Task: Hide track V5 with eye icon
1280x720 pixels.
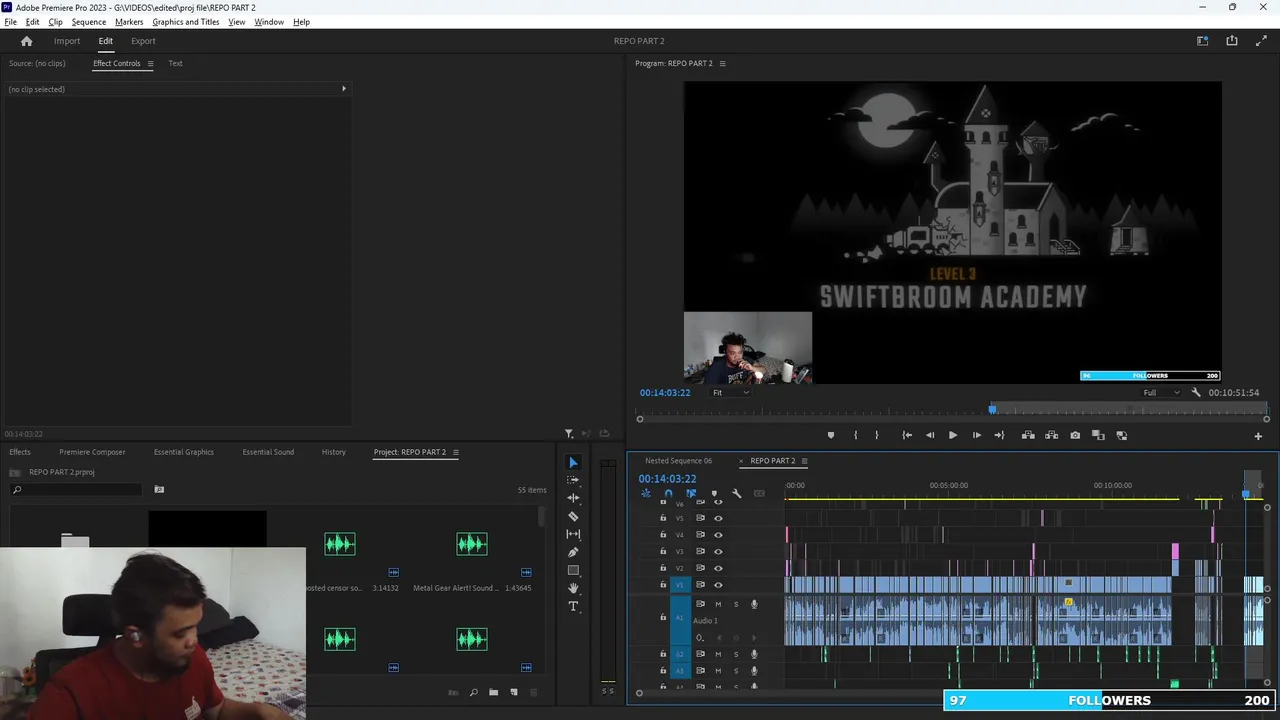Action: pyautogui.click(x=718, y=518)
